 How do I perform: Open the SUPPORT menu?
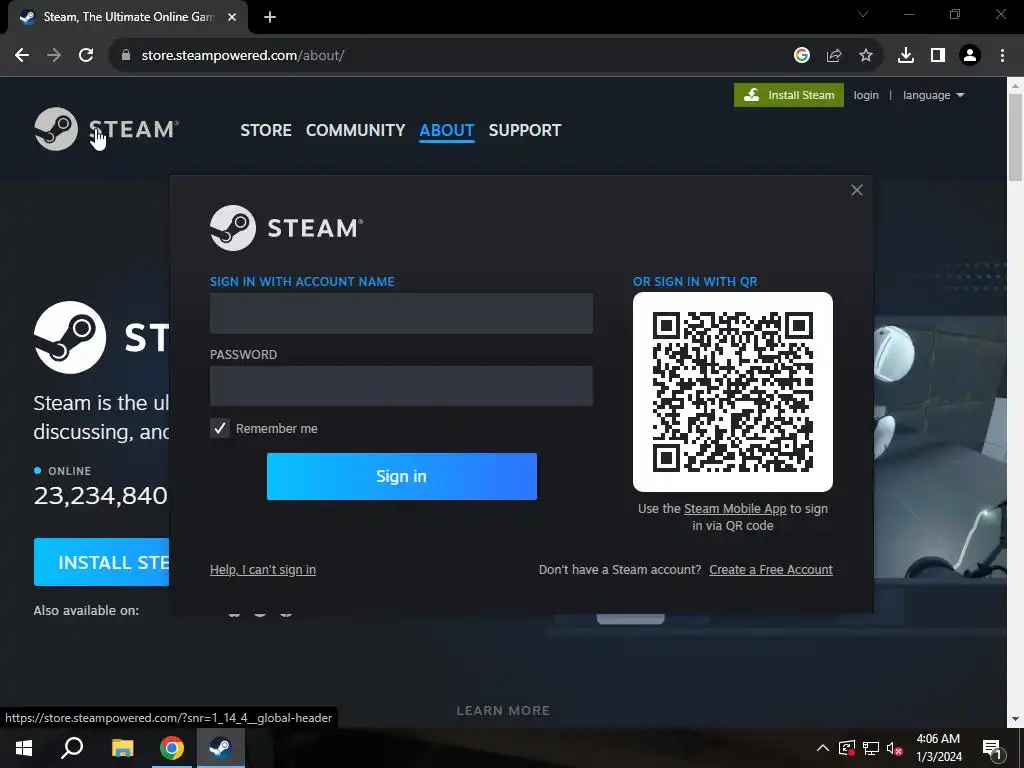point(525,130)
